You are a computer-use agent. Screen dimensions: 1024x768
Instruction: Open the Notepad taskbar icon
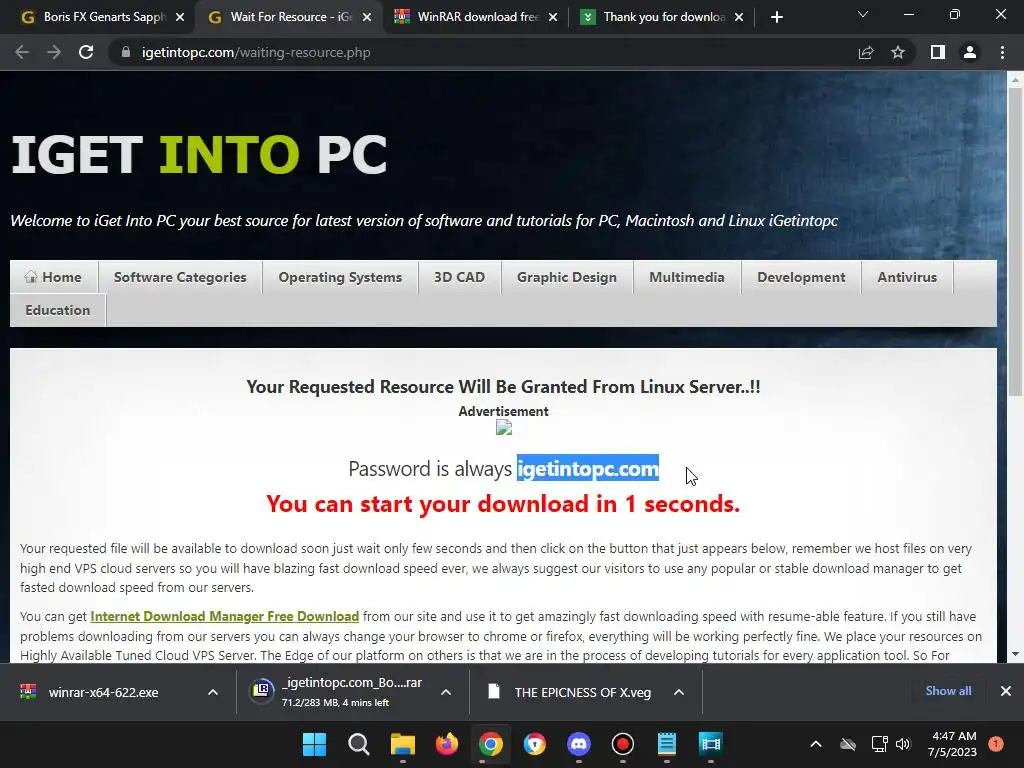coord(667,744)
